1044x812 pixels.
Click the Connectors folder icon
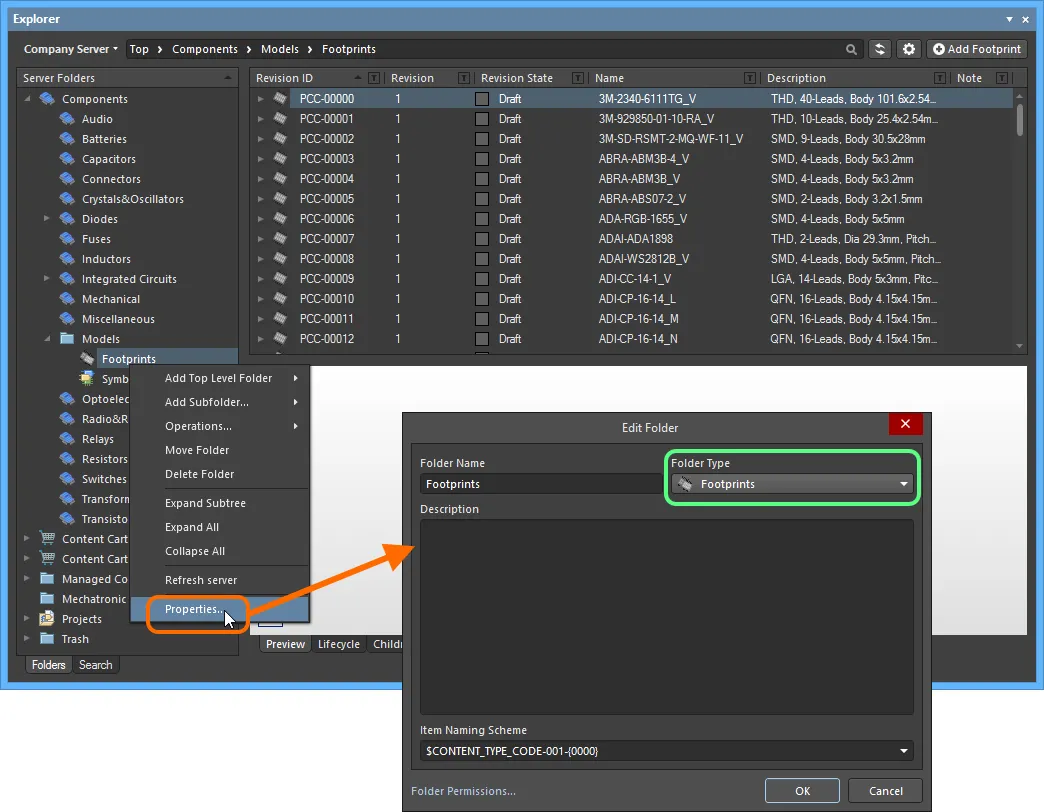pyautogui.click(x=67, y=179)
